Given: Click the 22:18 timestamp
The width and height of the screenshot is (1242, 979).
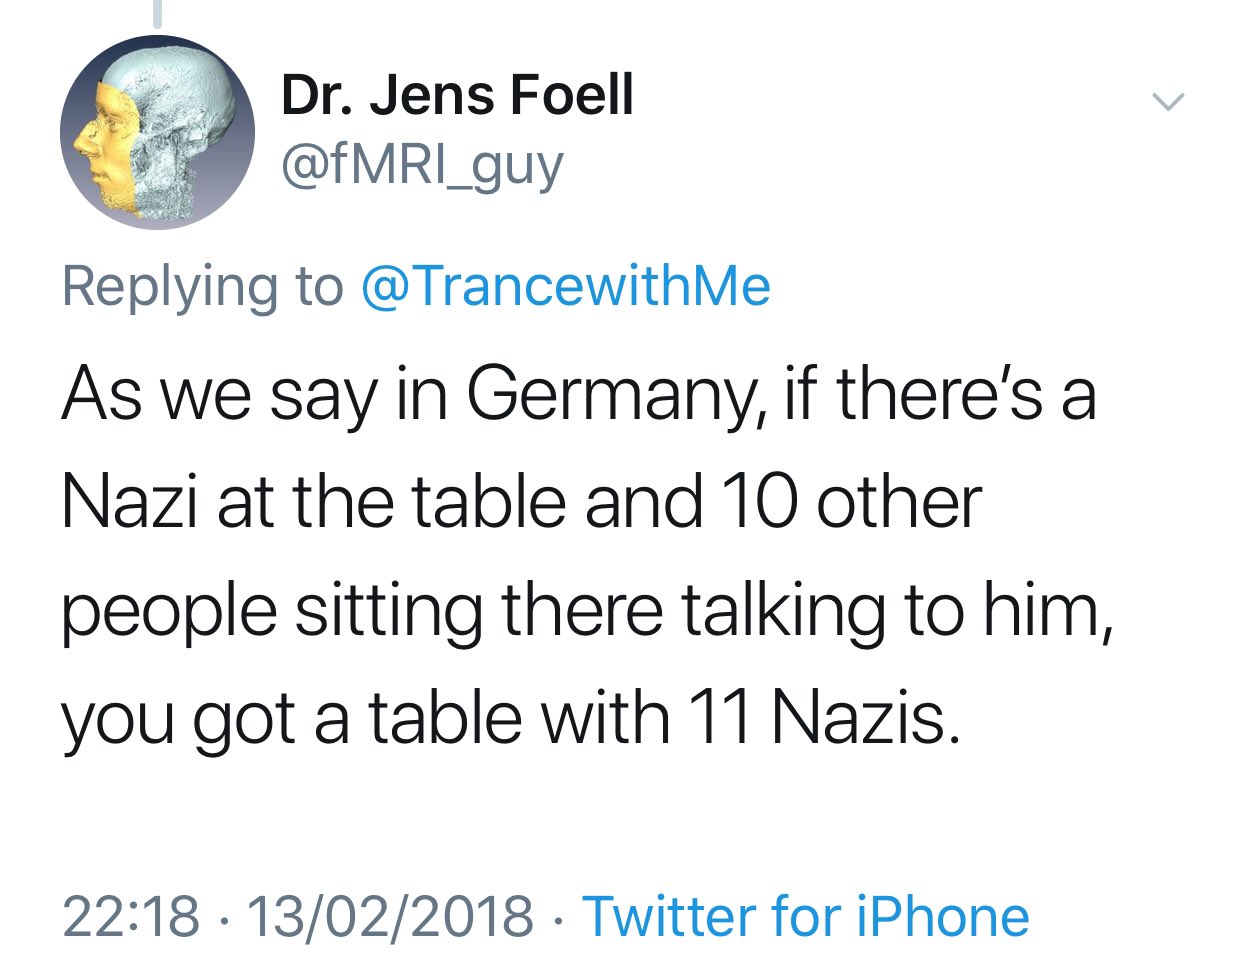Looking at the screenshot, I should (130, 917).
